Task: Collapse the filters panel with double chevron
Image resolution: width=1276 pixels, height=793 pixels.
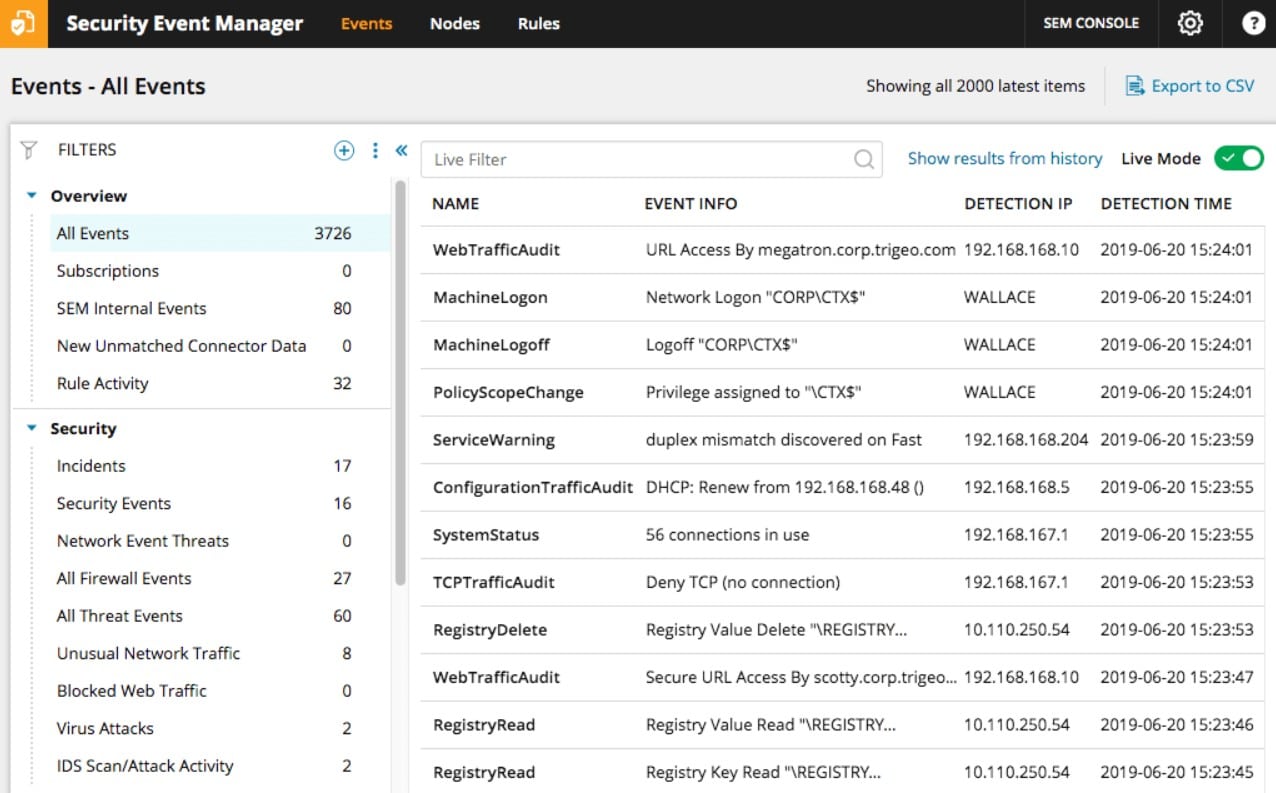Action: pos(401,150)
